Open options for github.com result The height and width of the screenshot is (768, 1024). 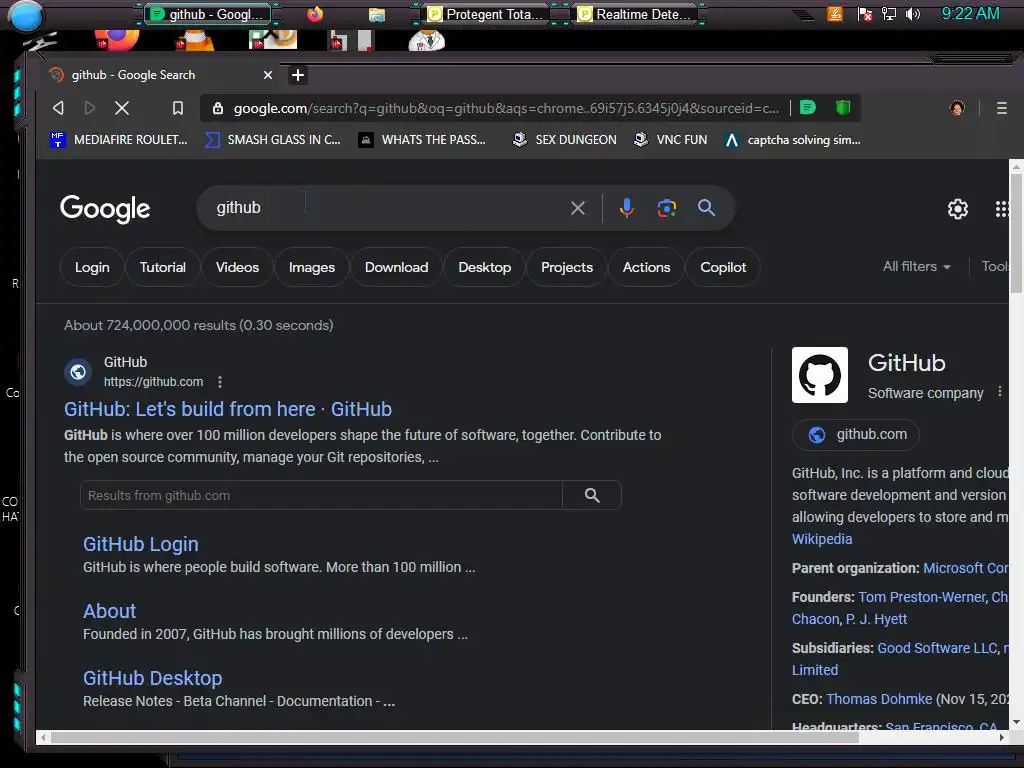(220, 381)
